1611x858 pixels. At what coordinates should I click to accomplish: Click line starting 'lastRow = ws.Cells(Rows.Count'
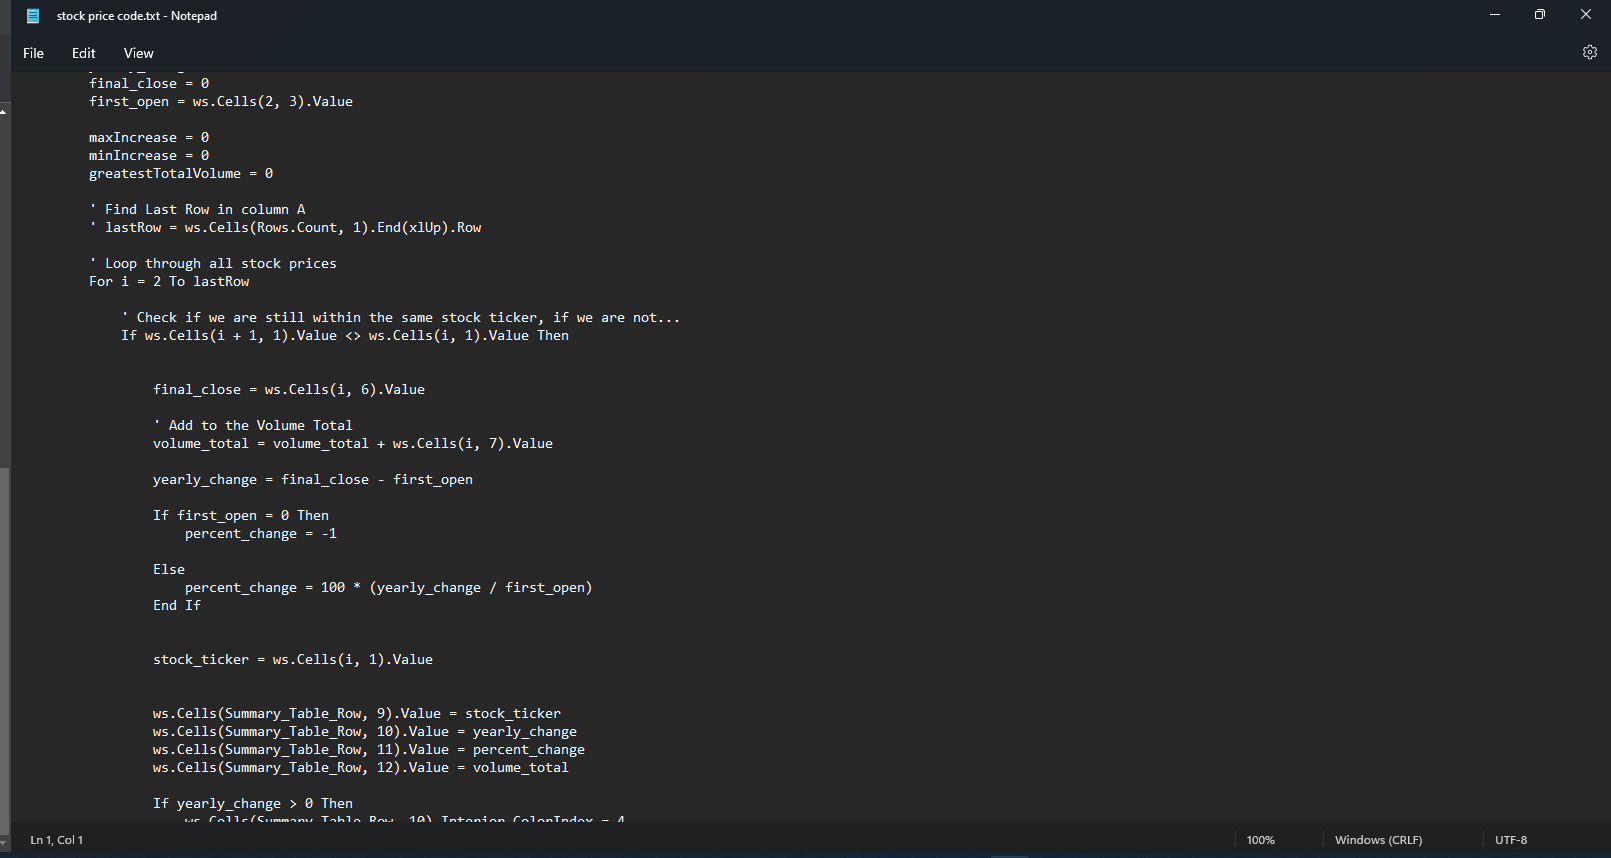285,227
